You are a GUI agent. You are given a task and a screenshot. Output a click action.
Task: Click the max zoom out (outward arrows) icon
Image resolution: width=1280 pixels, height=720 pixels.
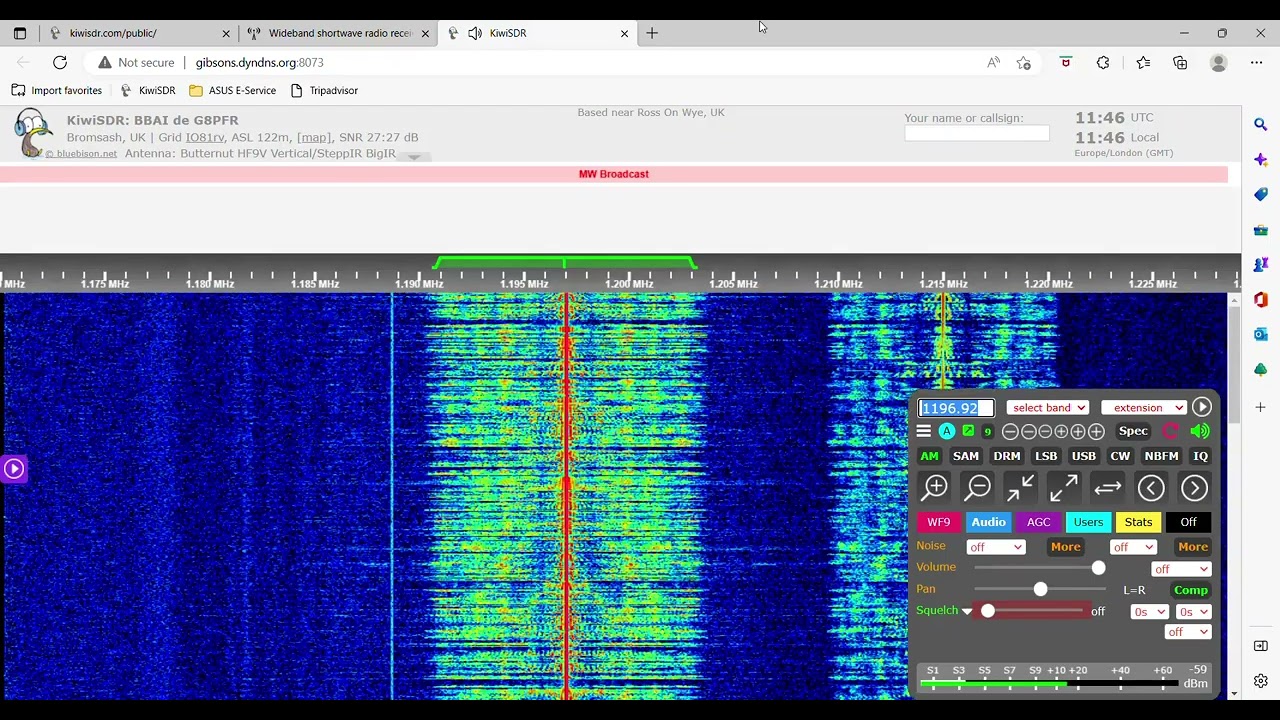click(1064, 488)
